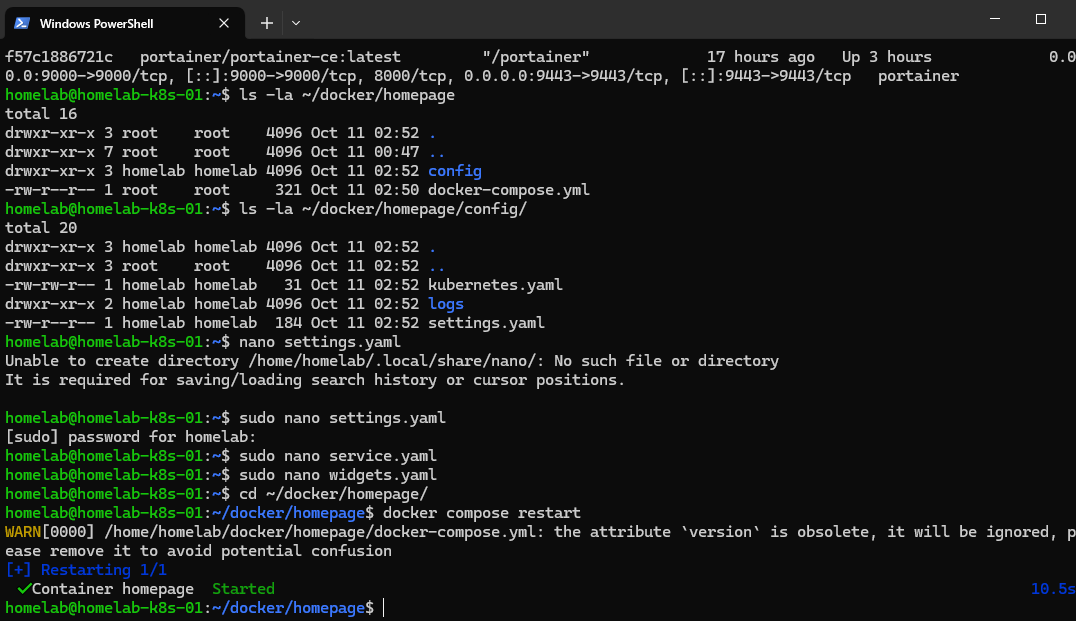Click the blue "config" directory name
This screenshot has height=621, width=1076.
[x=455, y=171]
